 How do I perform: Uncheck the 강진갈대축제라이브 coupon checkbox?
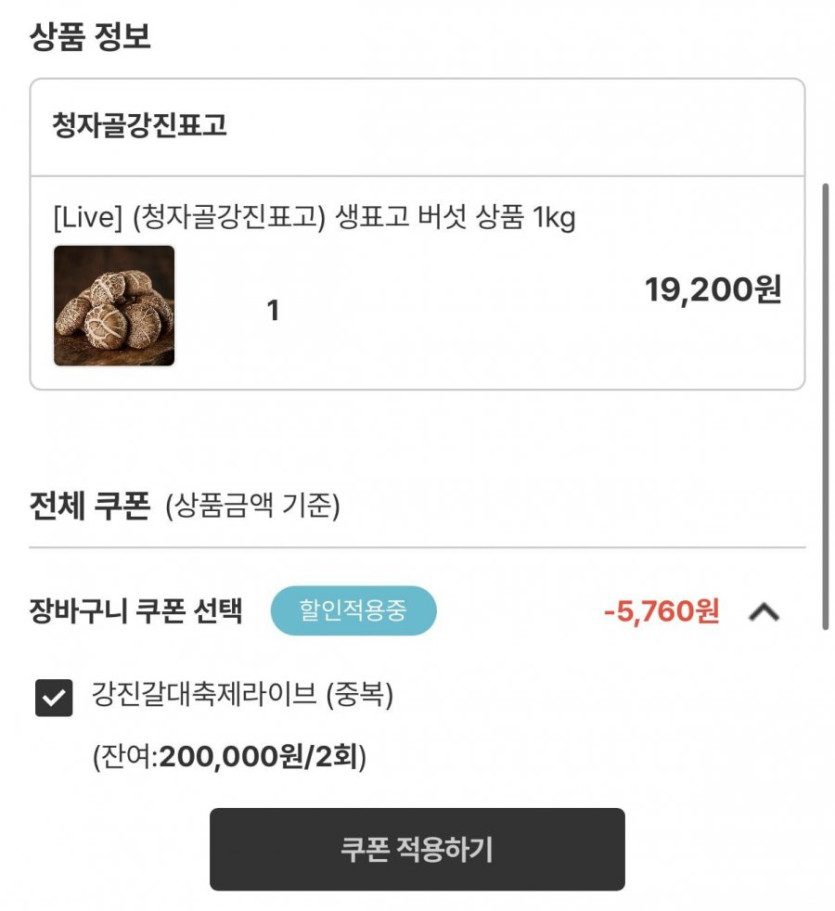pos(53,698)
